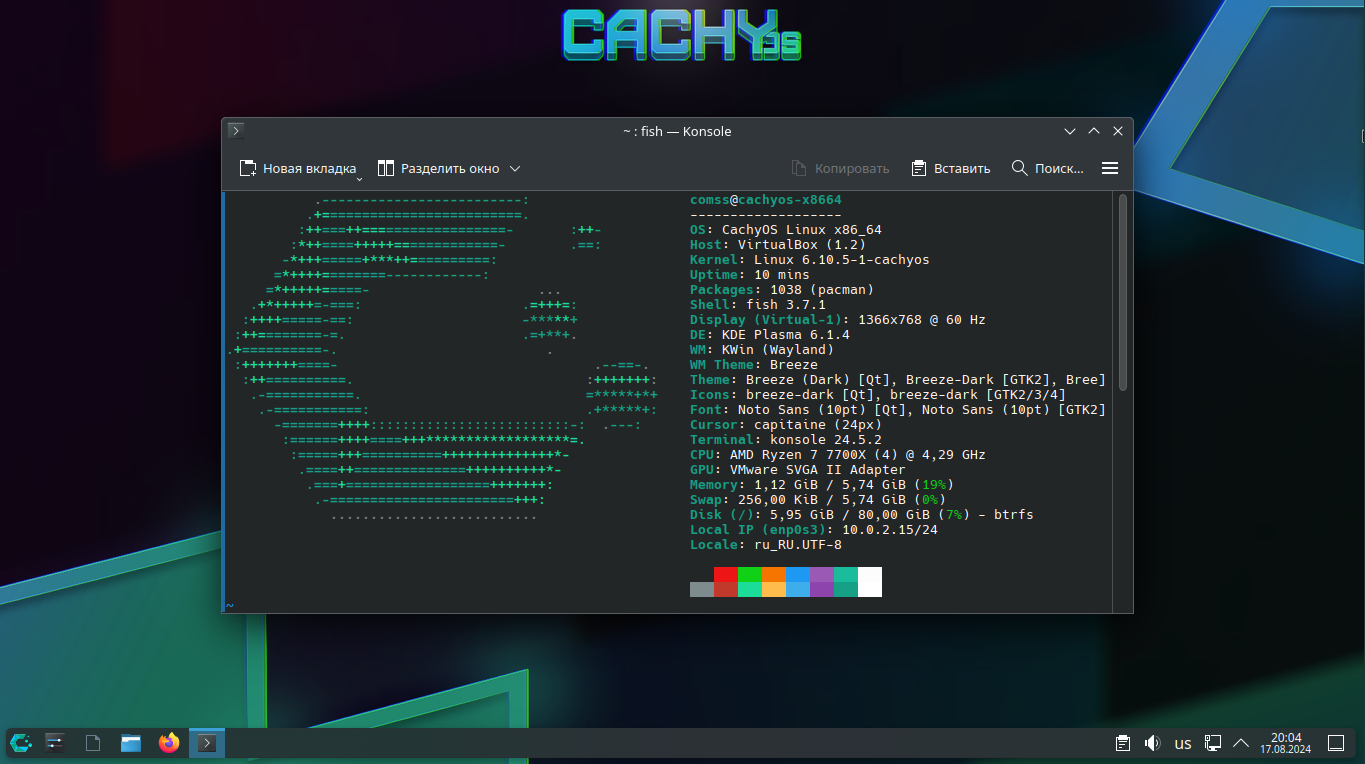Image resolution: width=1365 pixels, height=764 pixels.
Task: Switch keyboard layout via 'us' indicator
Action: (1183, 743)
